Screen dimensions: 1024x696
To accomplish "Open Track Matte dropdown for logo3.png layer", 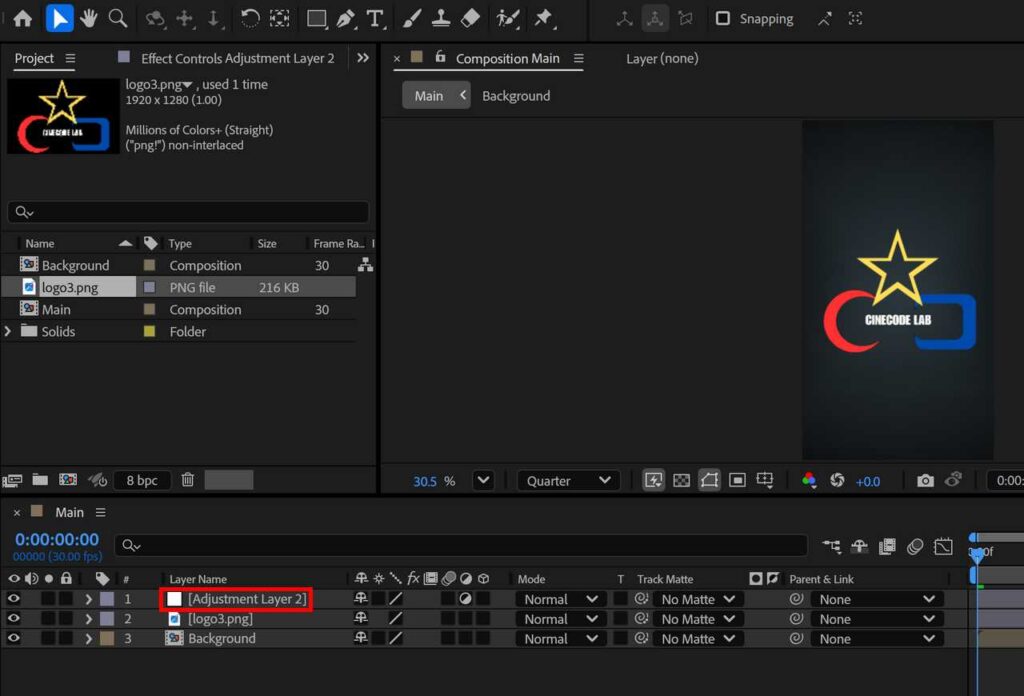I will point(698,619).
